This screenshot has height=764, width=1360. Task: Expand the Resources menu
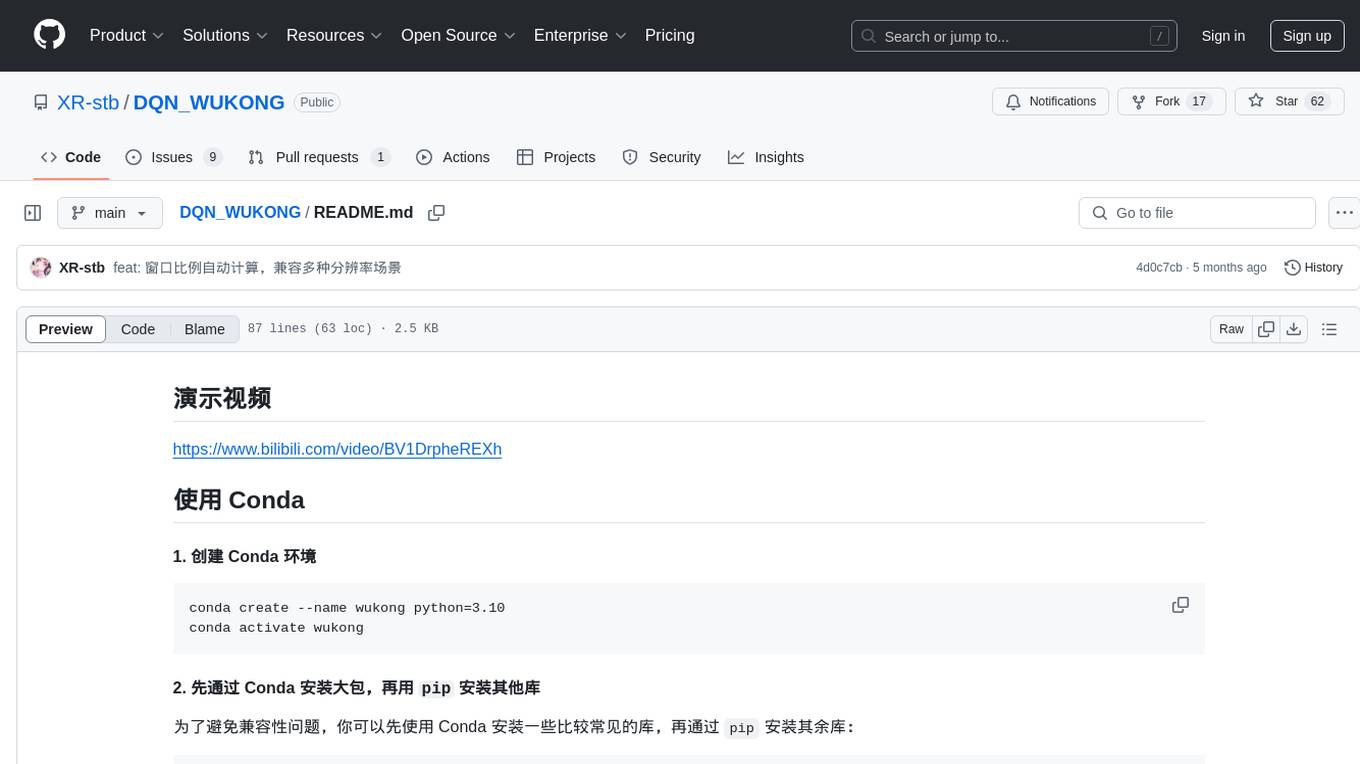click(334, 35)
